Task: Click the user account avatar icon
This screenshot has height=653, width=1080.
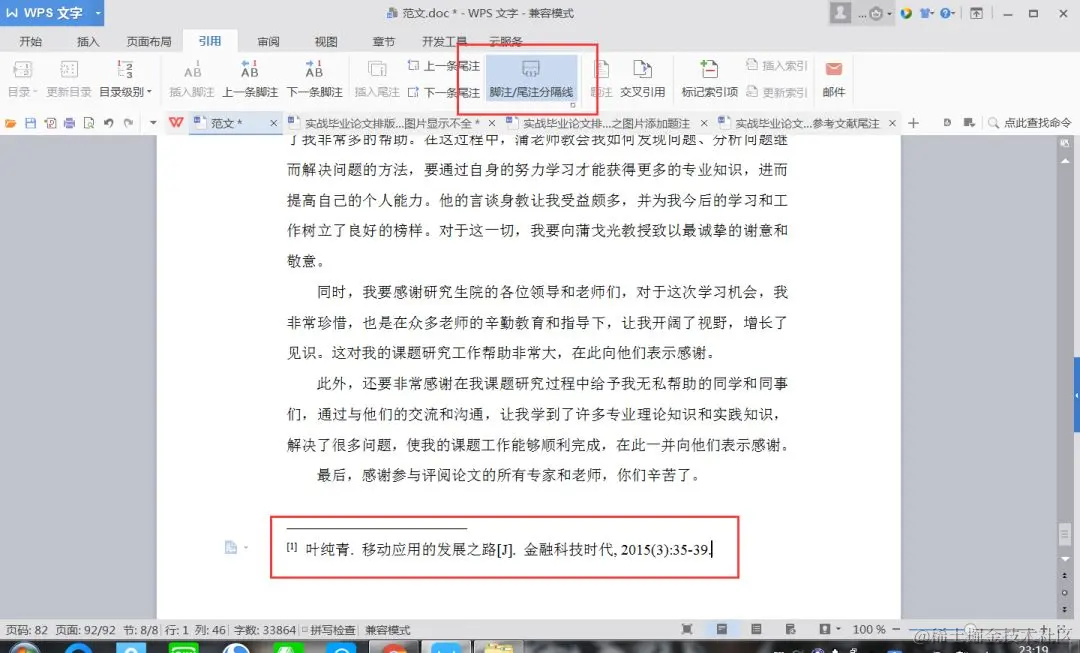Action: [840, 12]
